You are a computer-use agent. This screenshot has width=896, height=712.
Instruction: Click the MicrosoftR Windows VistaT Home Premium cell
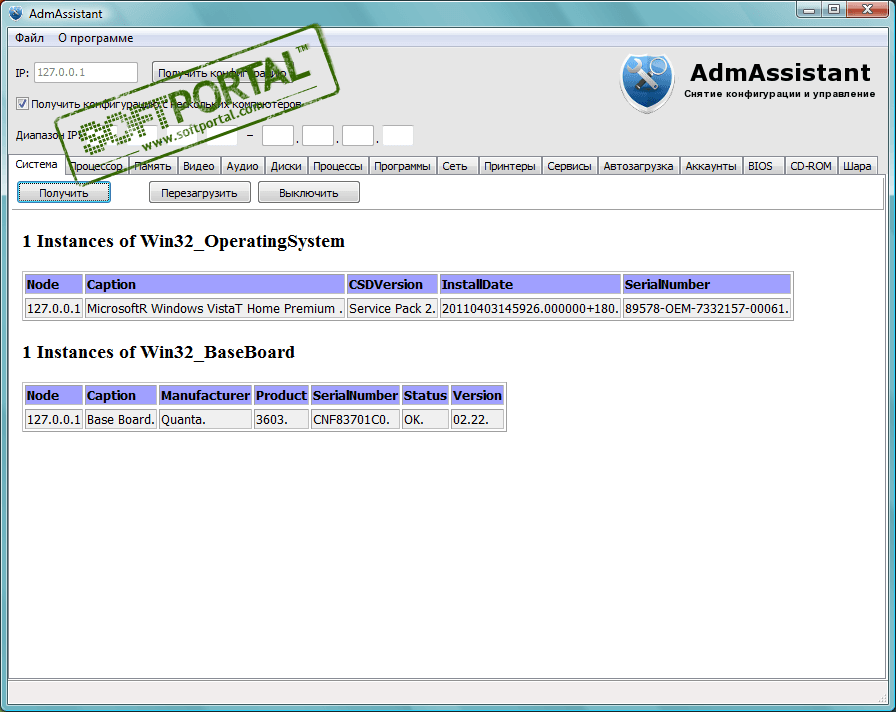click(214, 308)
